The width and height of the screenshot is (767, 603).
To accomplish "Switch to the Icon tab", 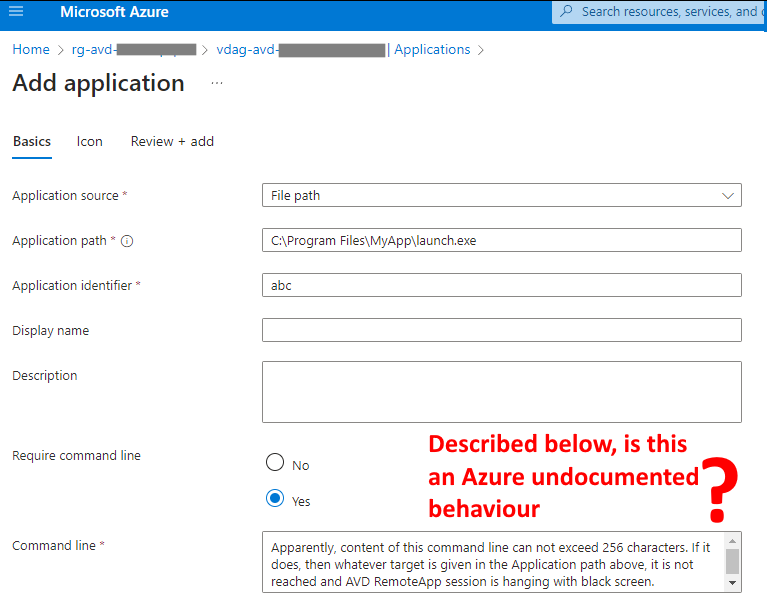I will 90,141.
